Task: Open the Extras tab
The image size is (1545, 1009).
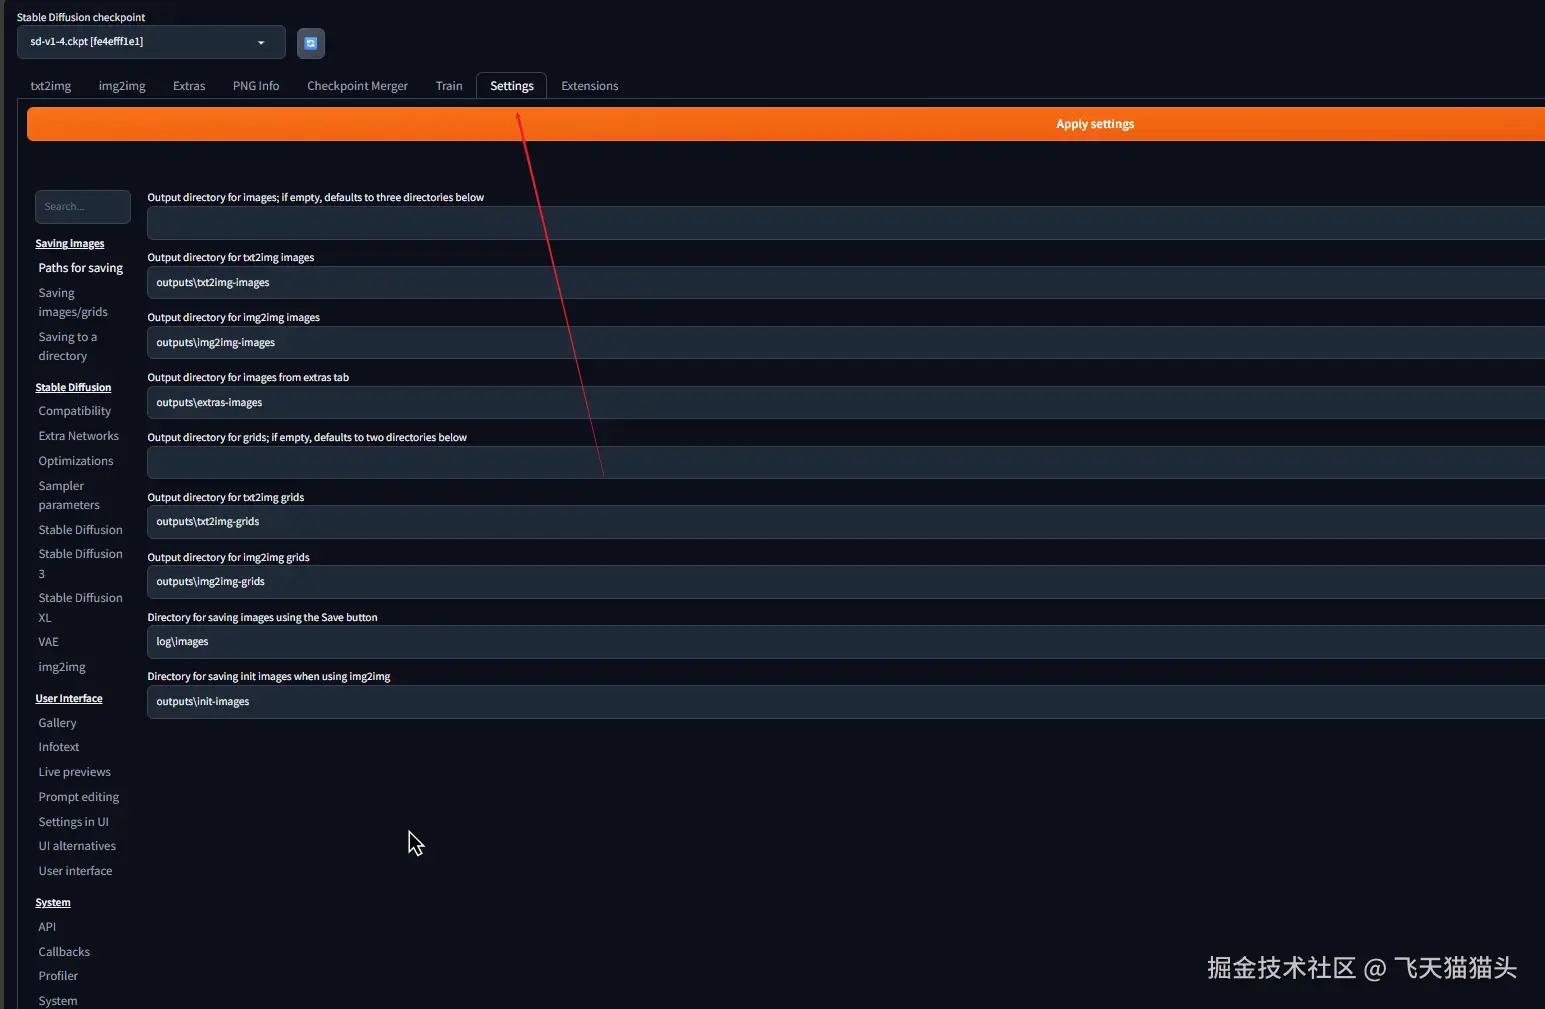Action: tap(189, 86)
